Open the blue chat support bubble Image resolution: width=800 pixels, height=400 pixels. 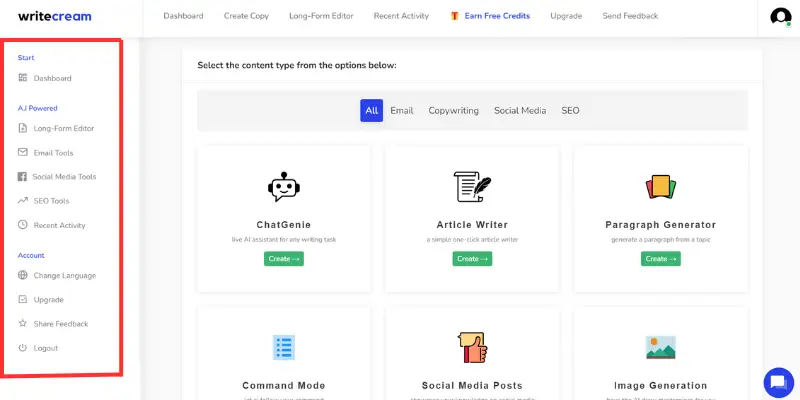tap(779, 382)
